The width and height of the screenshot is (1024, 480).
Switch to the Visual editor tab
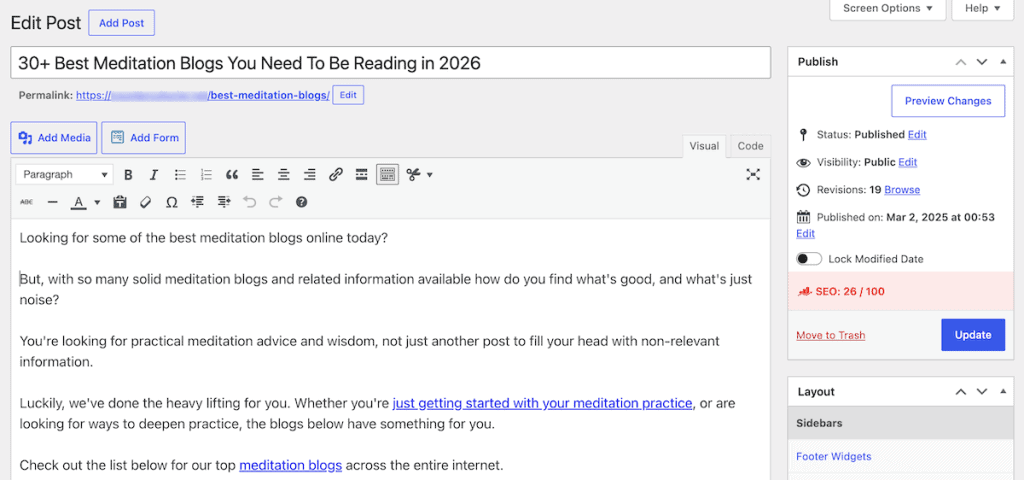point(704,146)
